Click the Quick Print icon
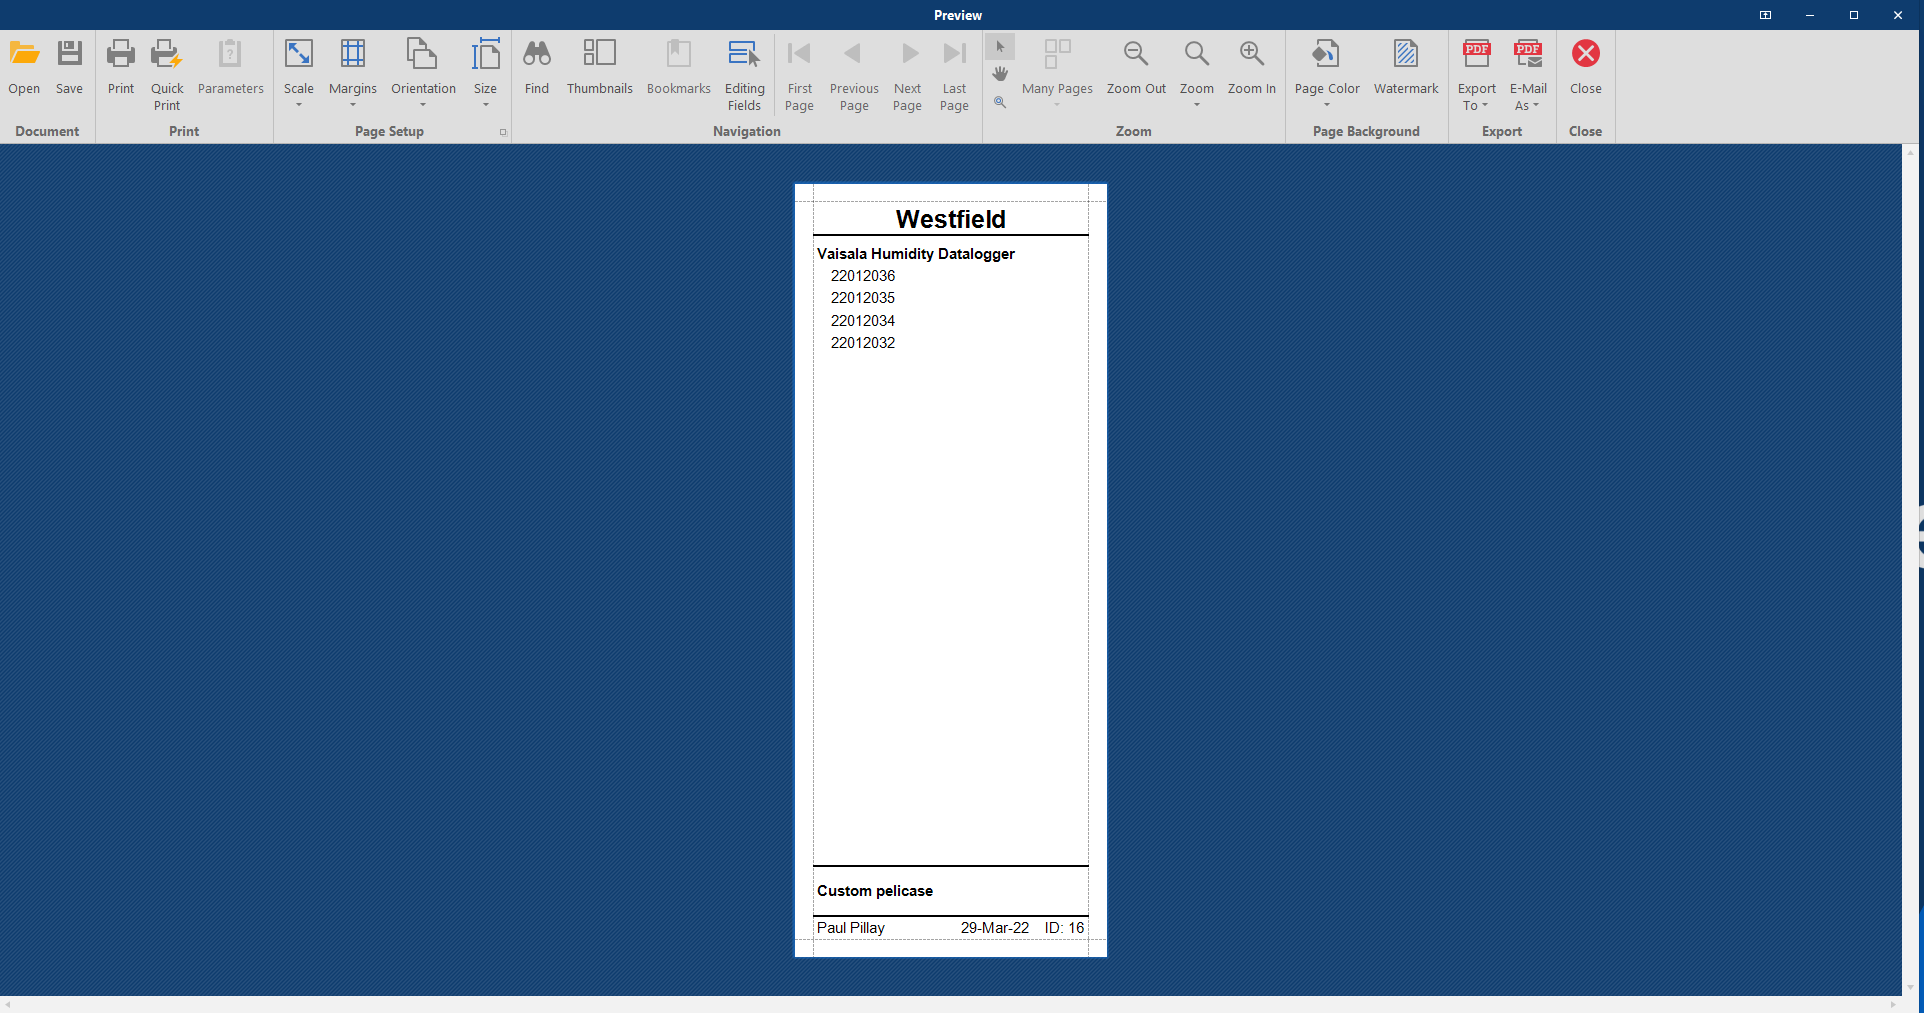Viewport: 1924px width, 1013px height. click(x=167, y=54)
